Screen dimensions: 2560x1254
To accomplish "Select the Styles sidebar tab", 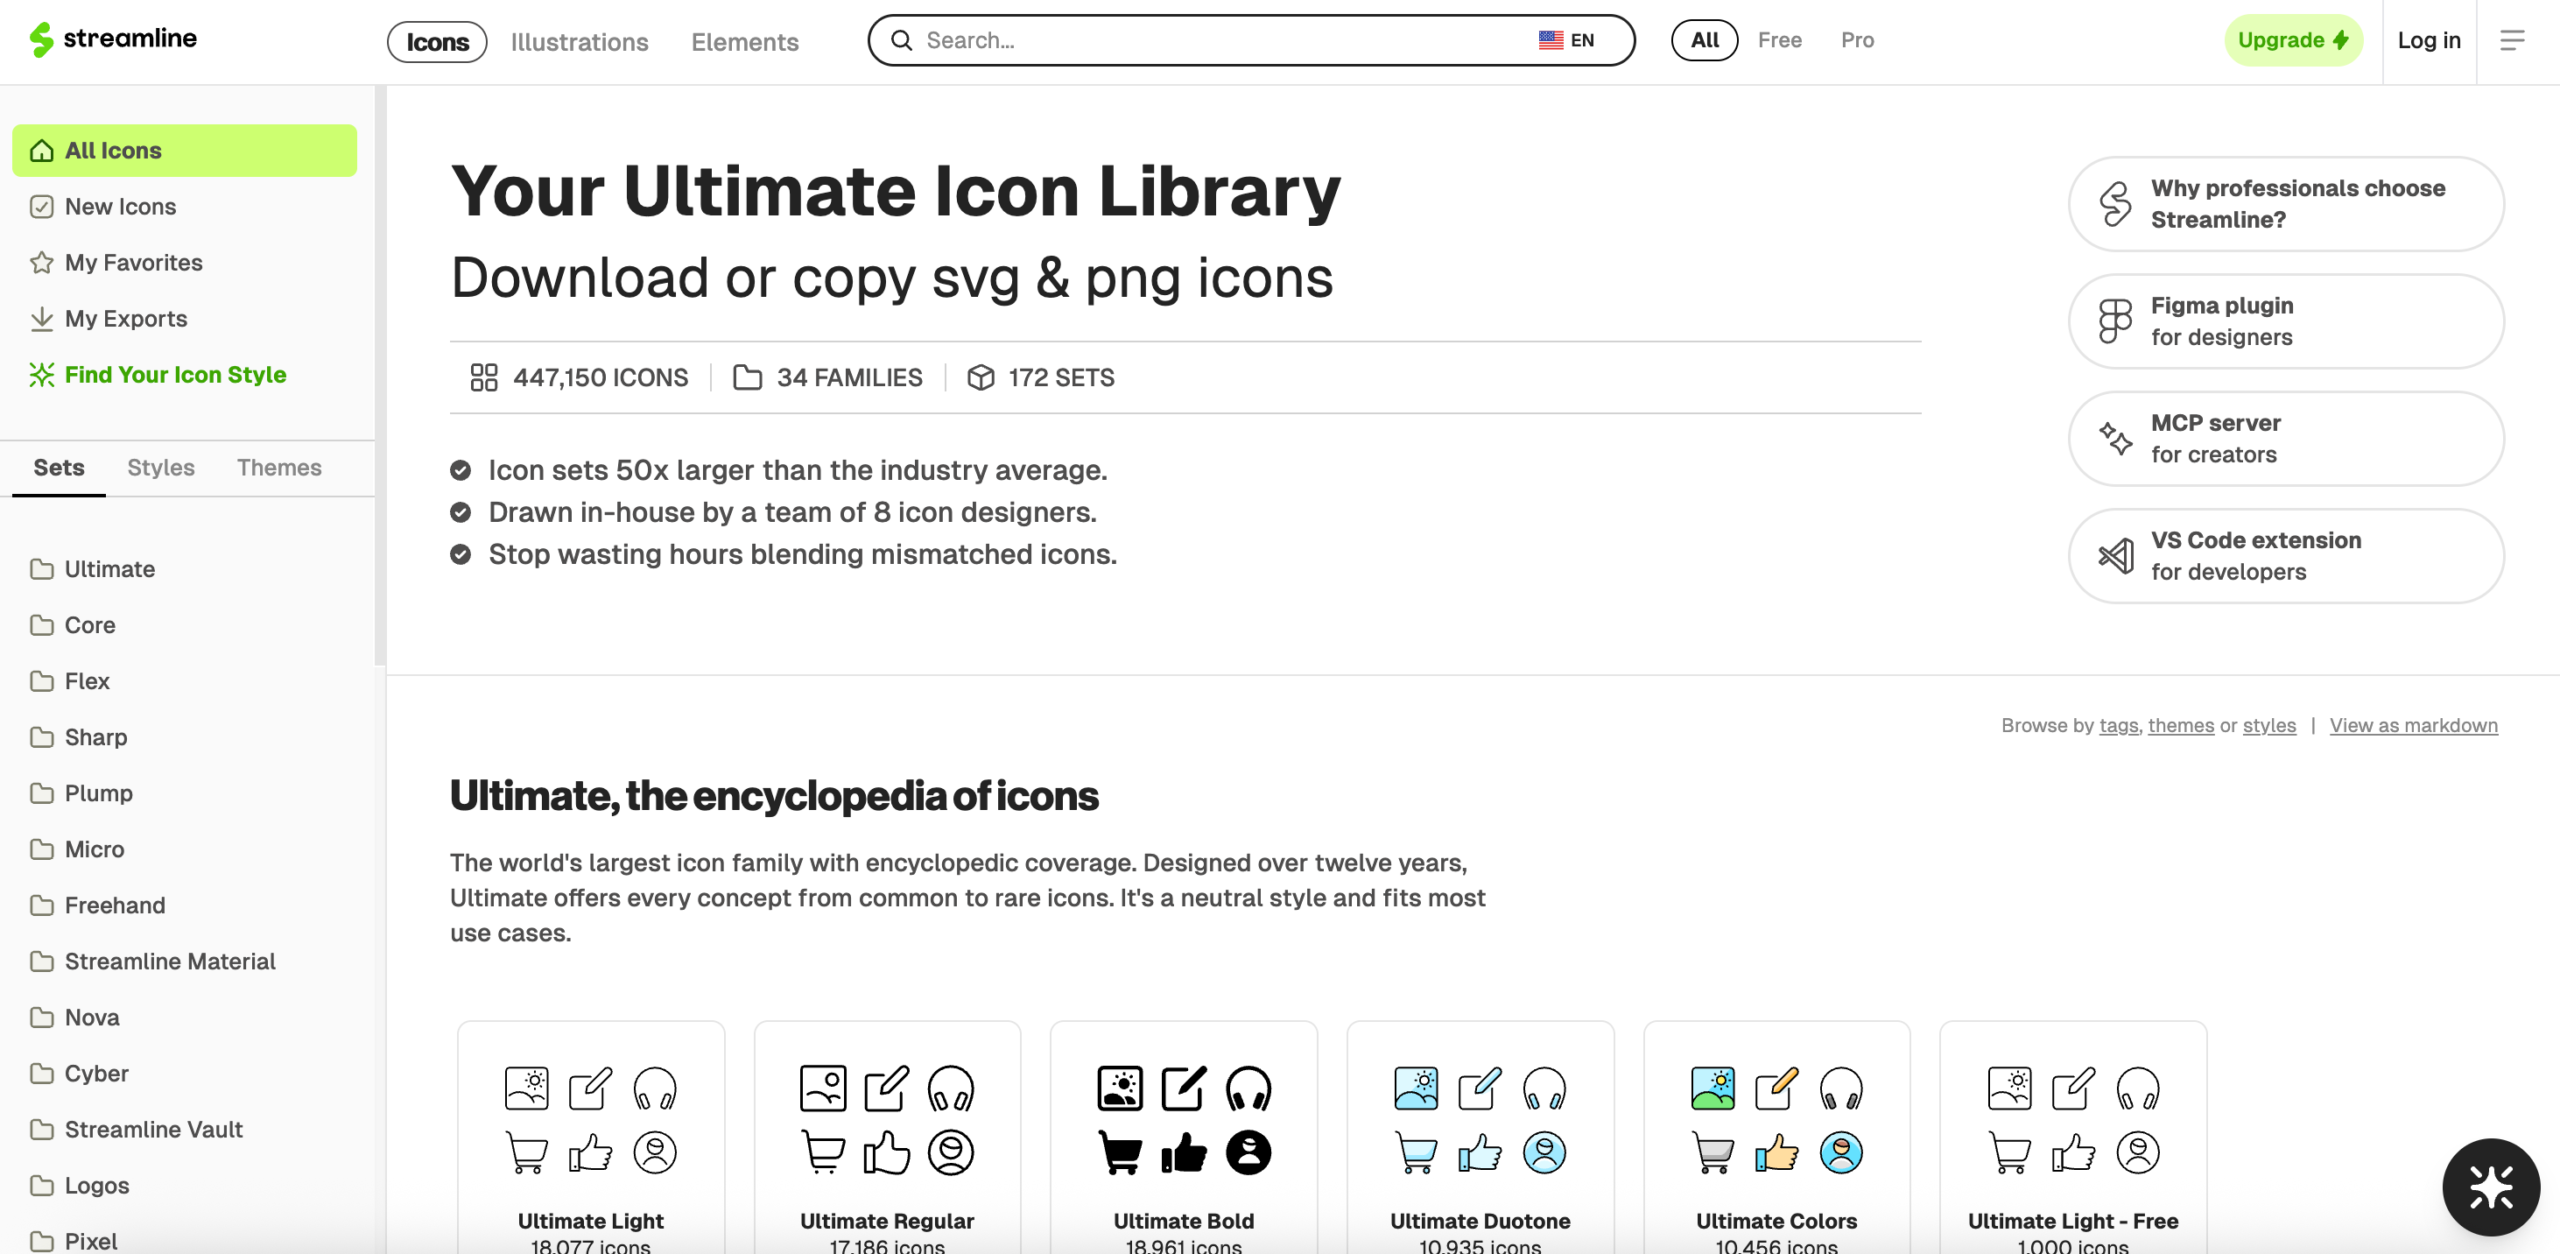I will coord(161,467).
